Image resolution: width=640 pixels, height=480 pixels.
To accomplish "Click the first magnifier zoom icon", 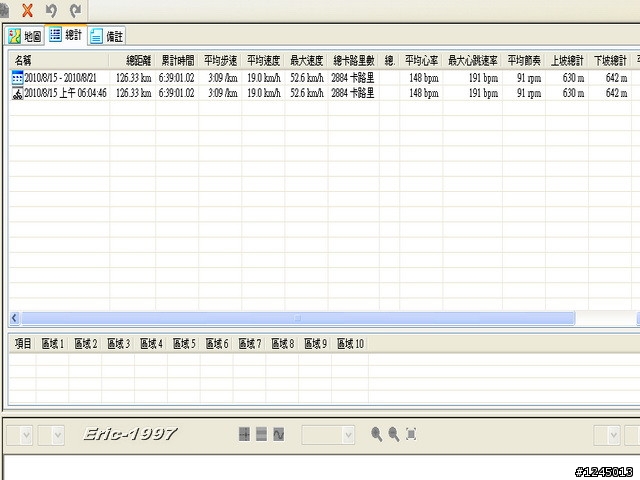I will coord(376,434).
